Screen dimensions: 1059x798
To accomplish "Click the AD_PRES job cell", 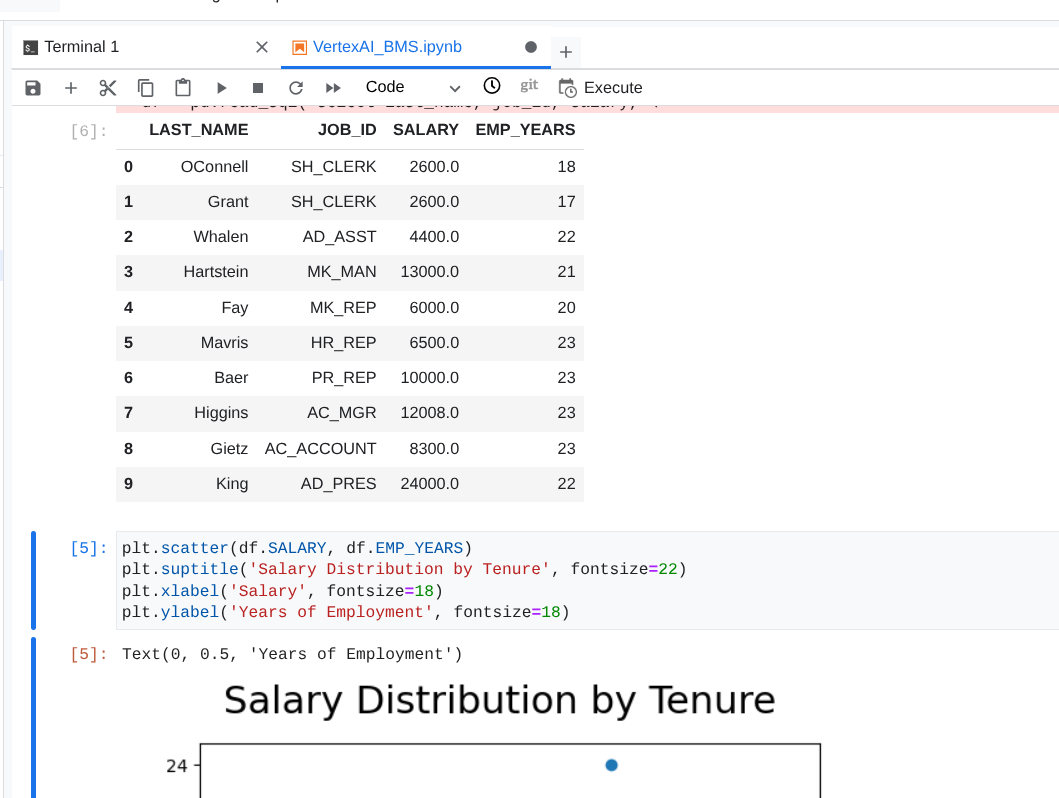I will [338, 484].
